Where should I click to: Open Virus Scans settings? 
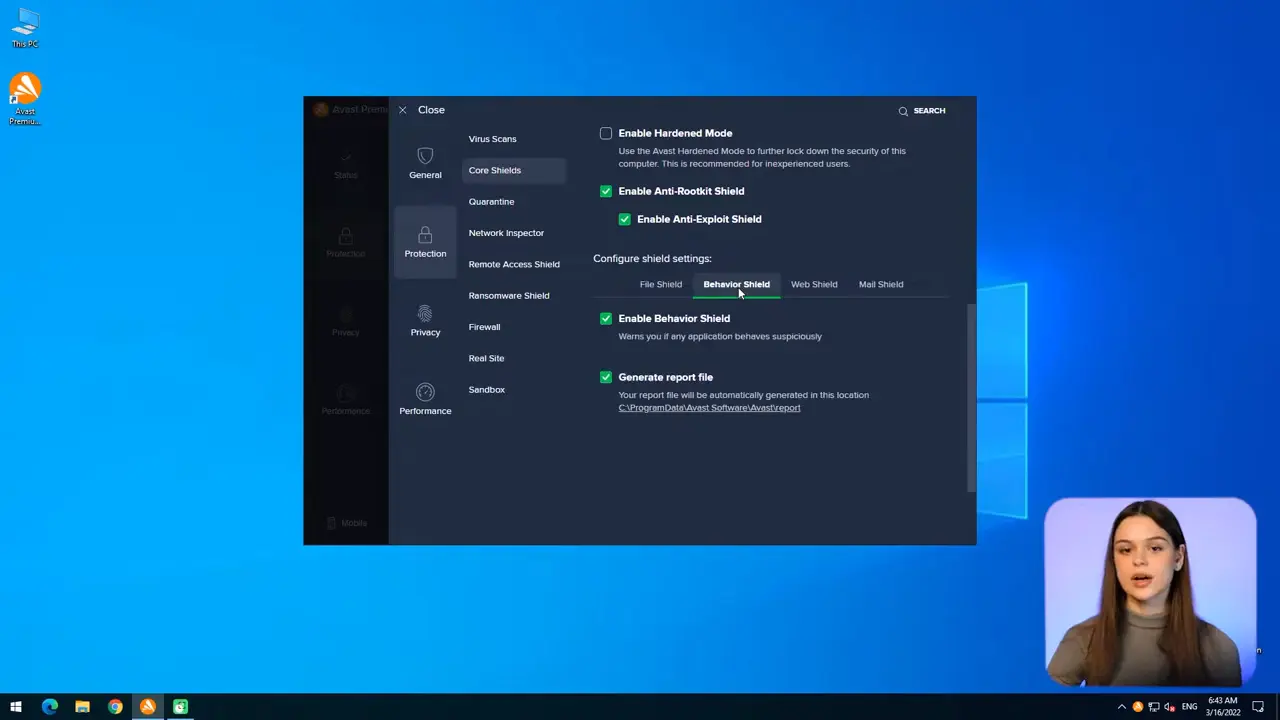tap(492, 139)
